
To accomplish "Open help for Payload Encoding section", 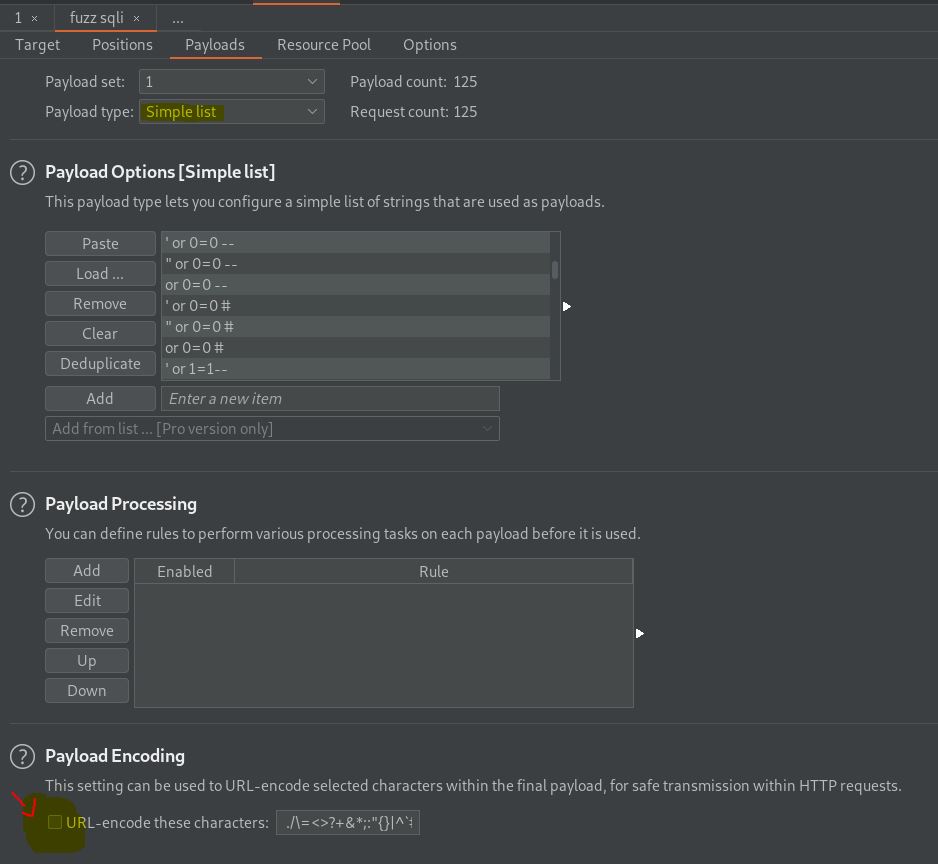I will click(x=23, y=756).
